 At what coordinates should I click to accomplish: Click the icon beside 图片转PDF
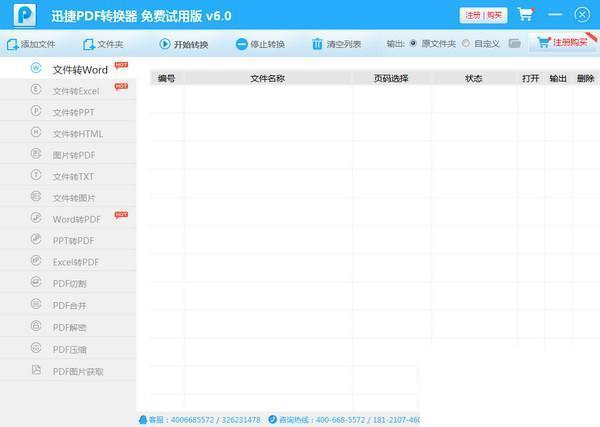pyautogui.click(x=36, y=154)
